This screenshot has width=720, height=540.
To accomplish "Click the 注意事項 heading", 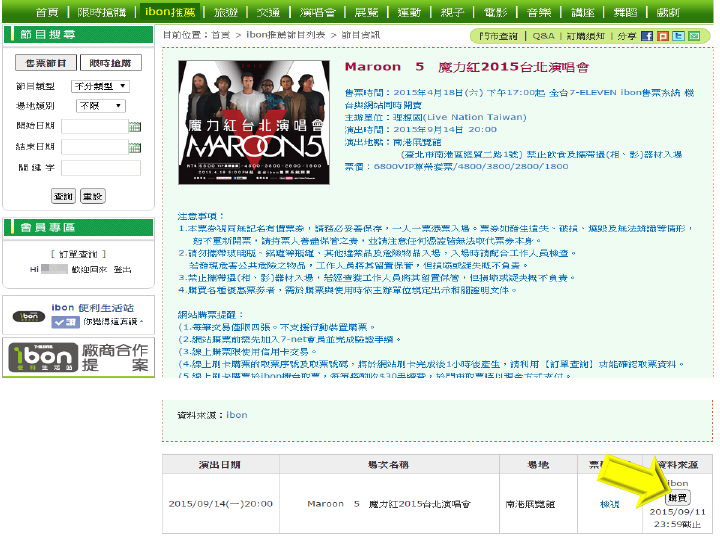I will point(201,216).
